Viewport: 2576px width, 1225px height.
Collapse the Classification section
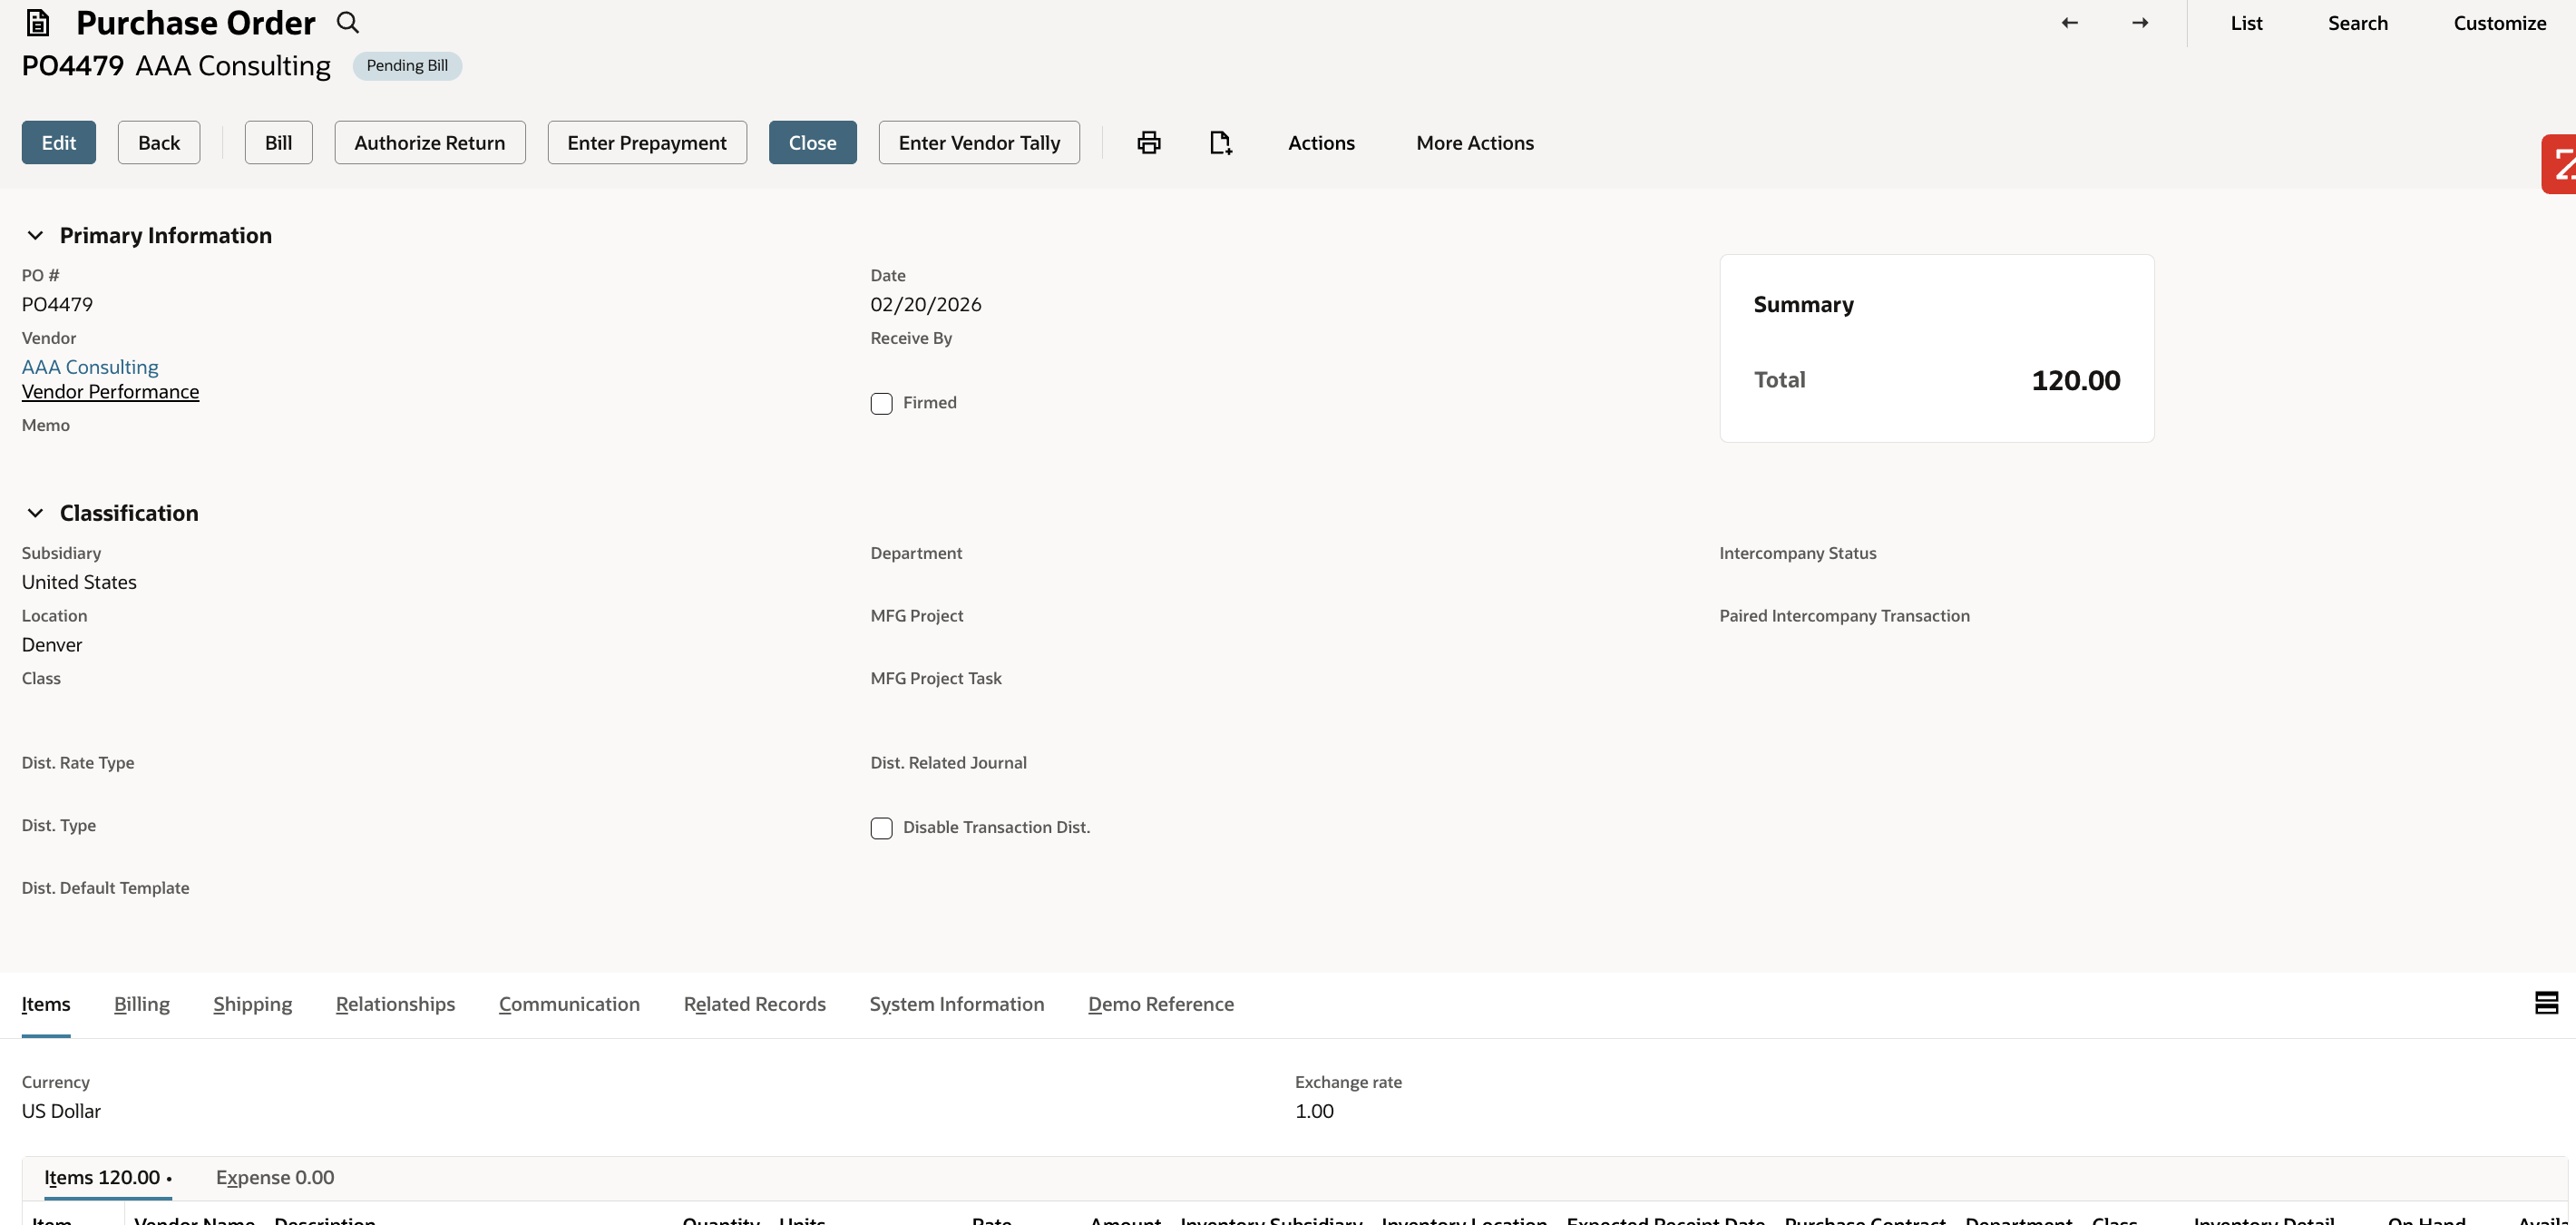pyautogui.click(x=36, y=512)
